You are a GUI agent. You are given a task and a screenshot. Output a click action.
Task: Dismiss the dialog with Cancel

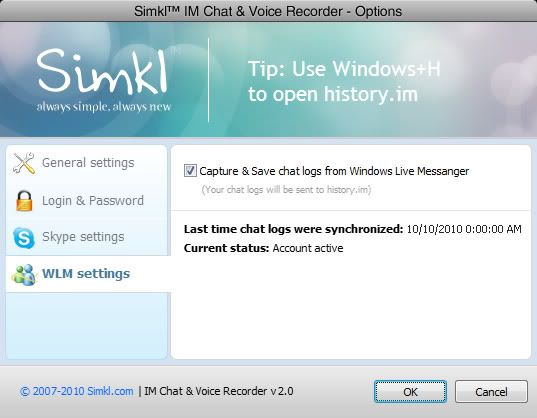coord(491,391)
